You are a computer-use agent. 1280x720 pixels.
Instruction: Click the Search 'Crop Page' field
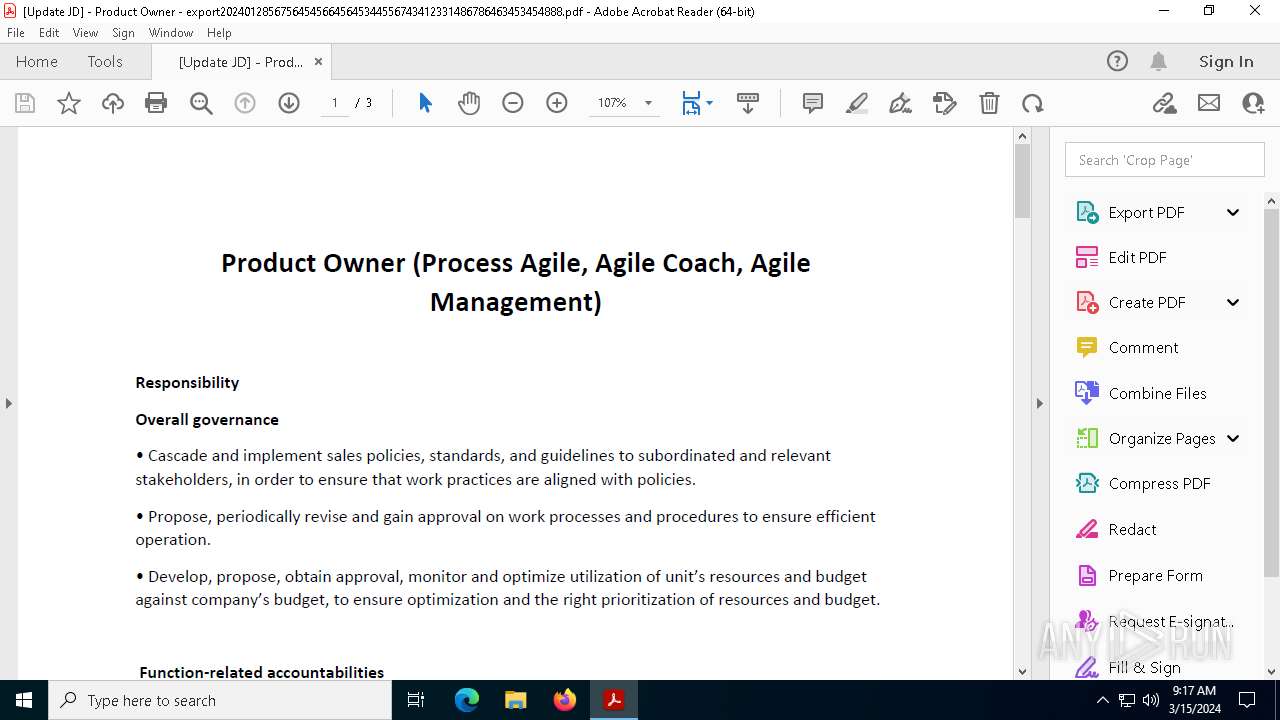point(1165,160)
